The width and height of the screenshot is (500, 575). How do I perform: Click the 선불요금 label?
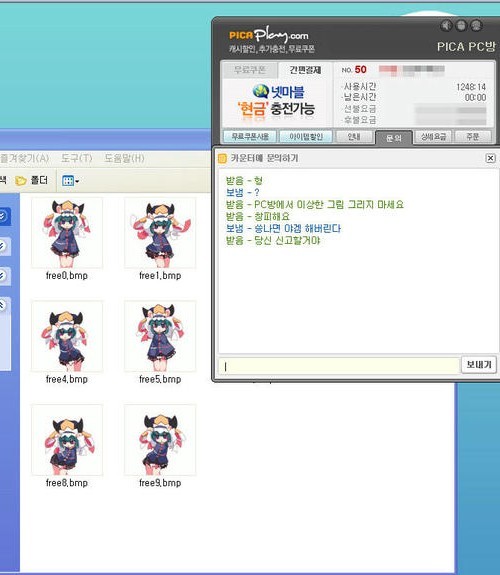pyautogui.click(x=360, y=109)
